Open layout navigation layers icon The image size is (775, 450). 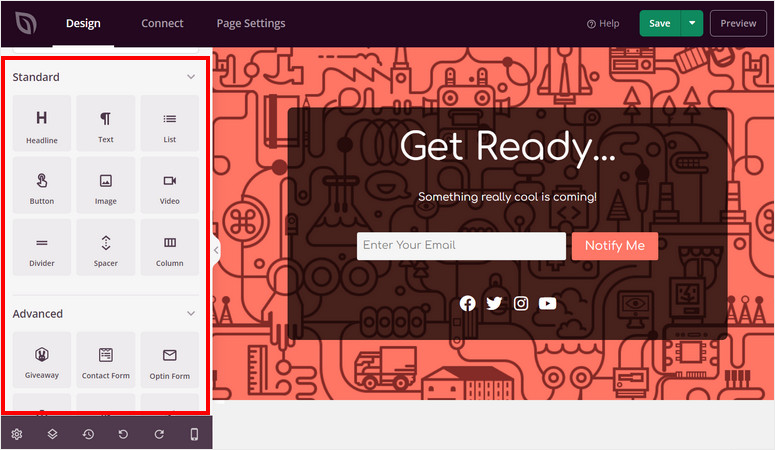coord(52,434)
